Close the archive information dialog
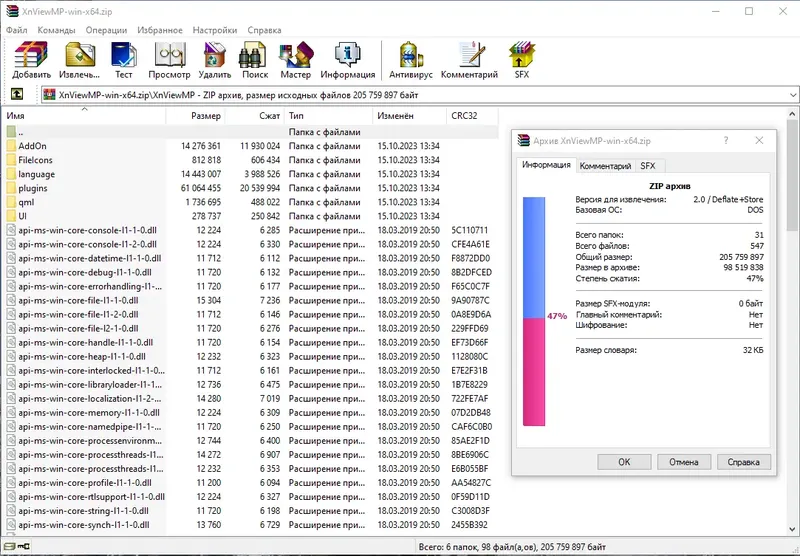This screenshot has width=800, height=556. tap(759, 140)
